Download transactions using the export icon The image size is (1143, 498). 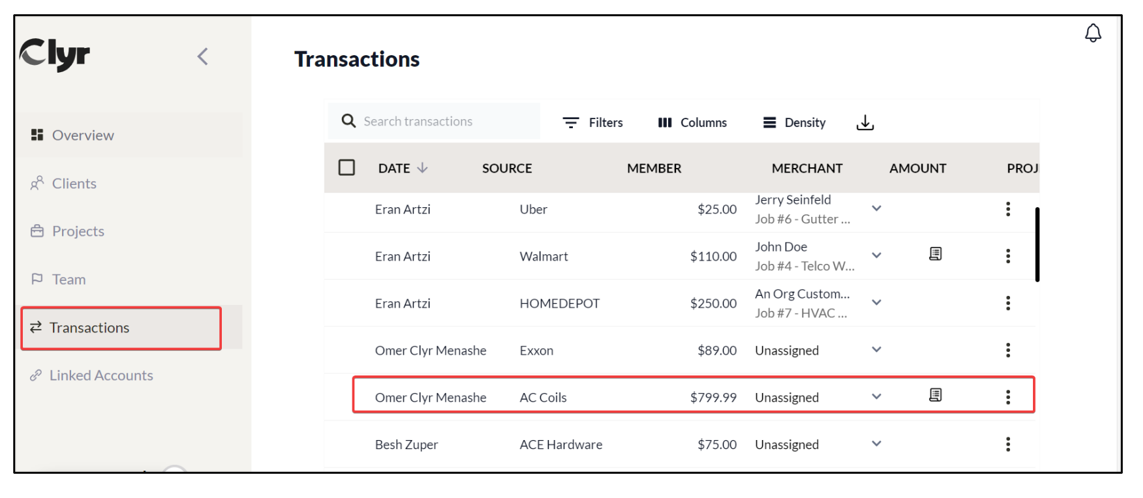click(865, 123)
